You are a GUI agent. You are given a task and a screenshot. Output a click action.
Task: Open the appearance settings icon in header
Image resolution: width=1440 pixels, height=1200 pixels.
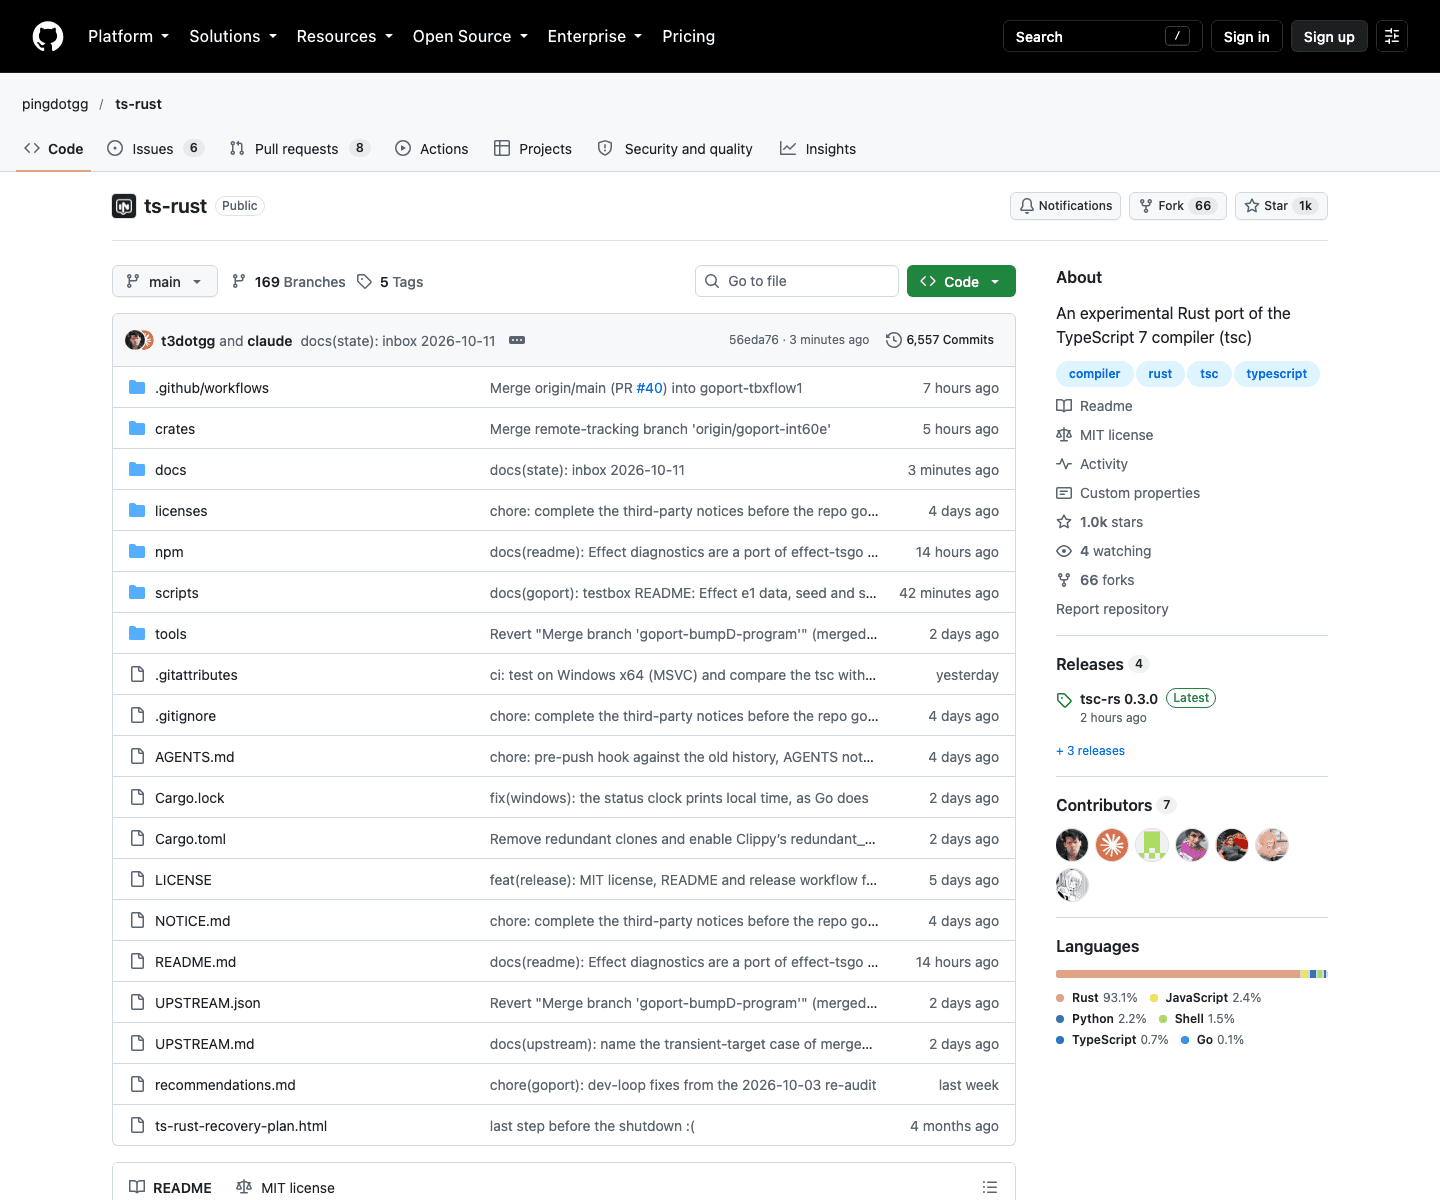[x=1392, y=37]
